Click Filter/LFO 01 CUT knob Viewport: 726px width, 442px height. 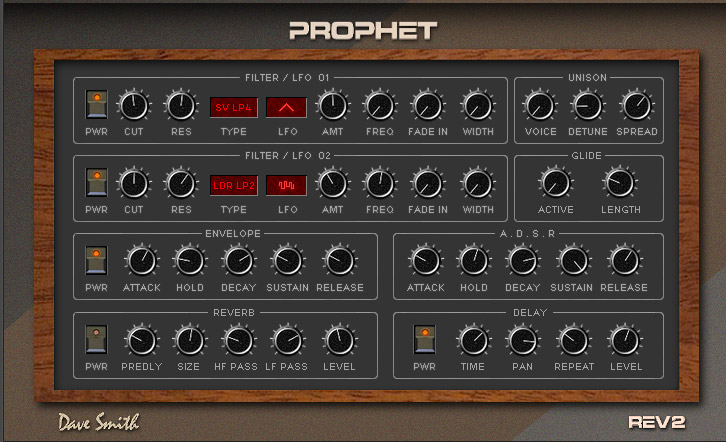[134, 106]
